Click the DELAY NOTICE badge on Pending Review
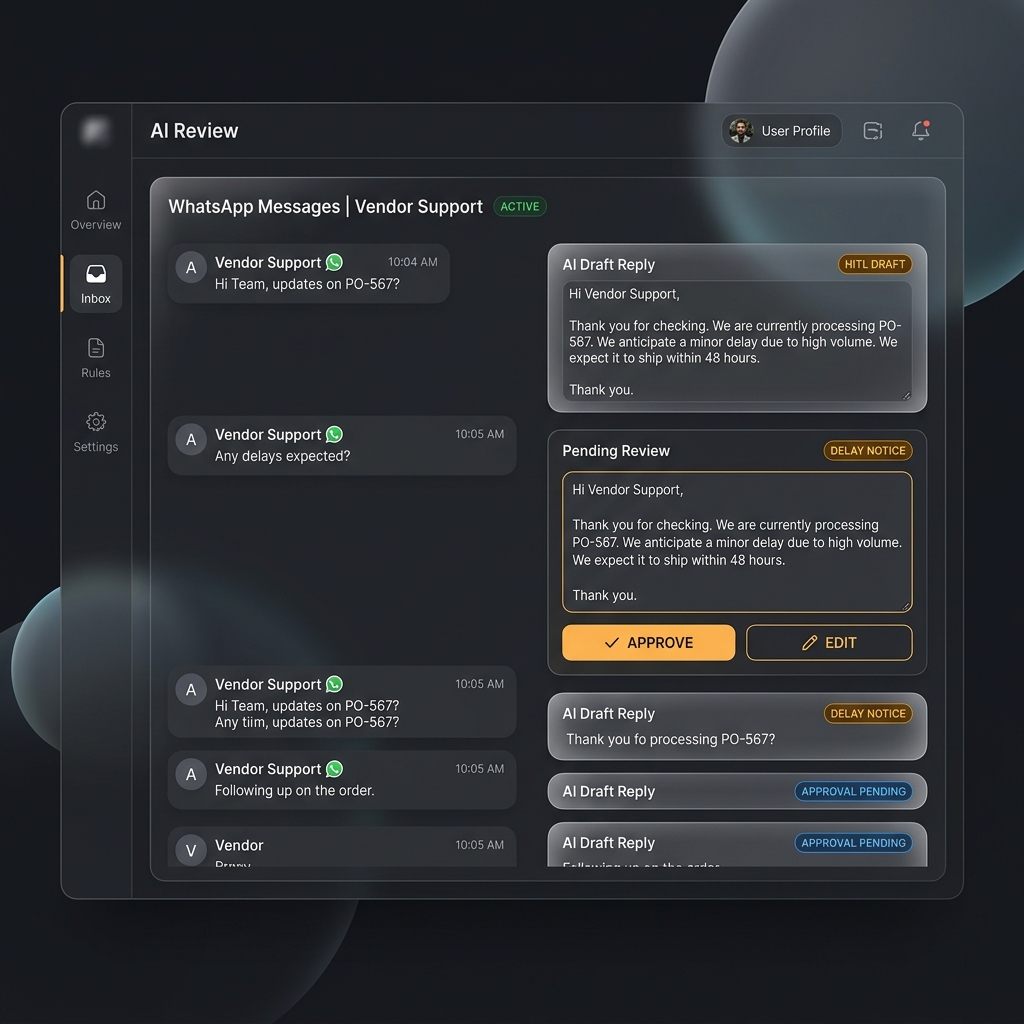 pyautogui.click(x=867, y=451)
